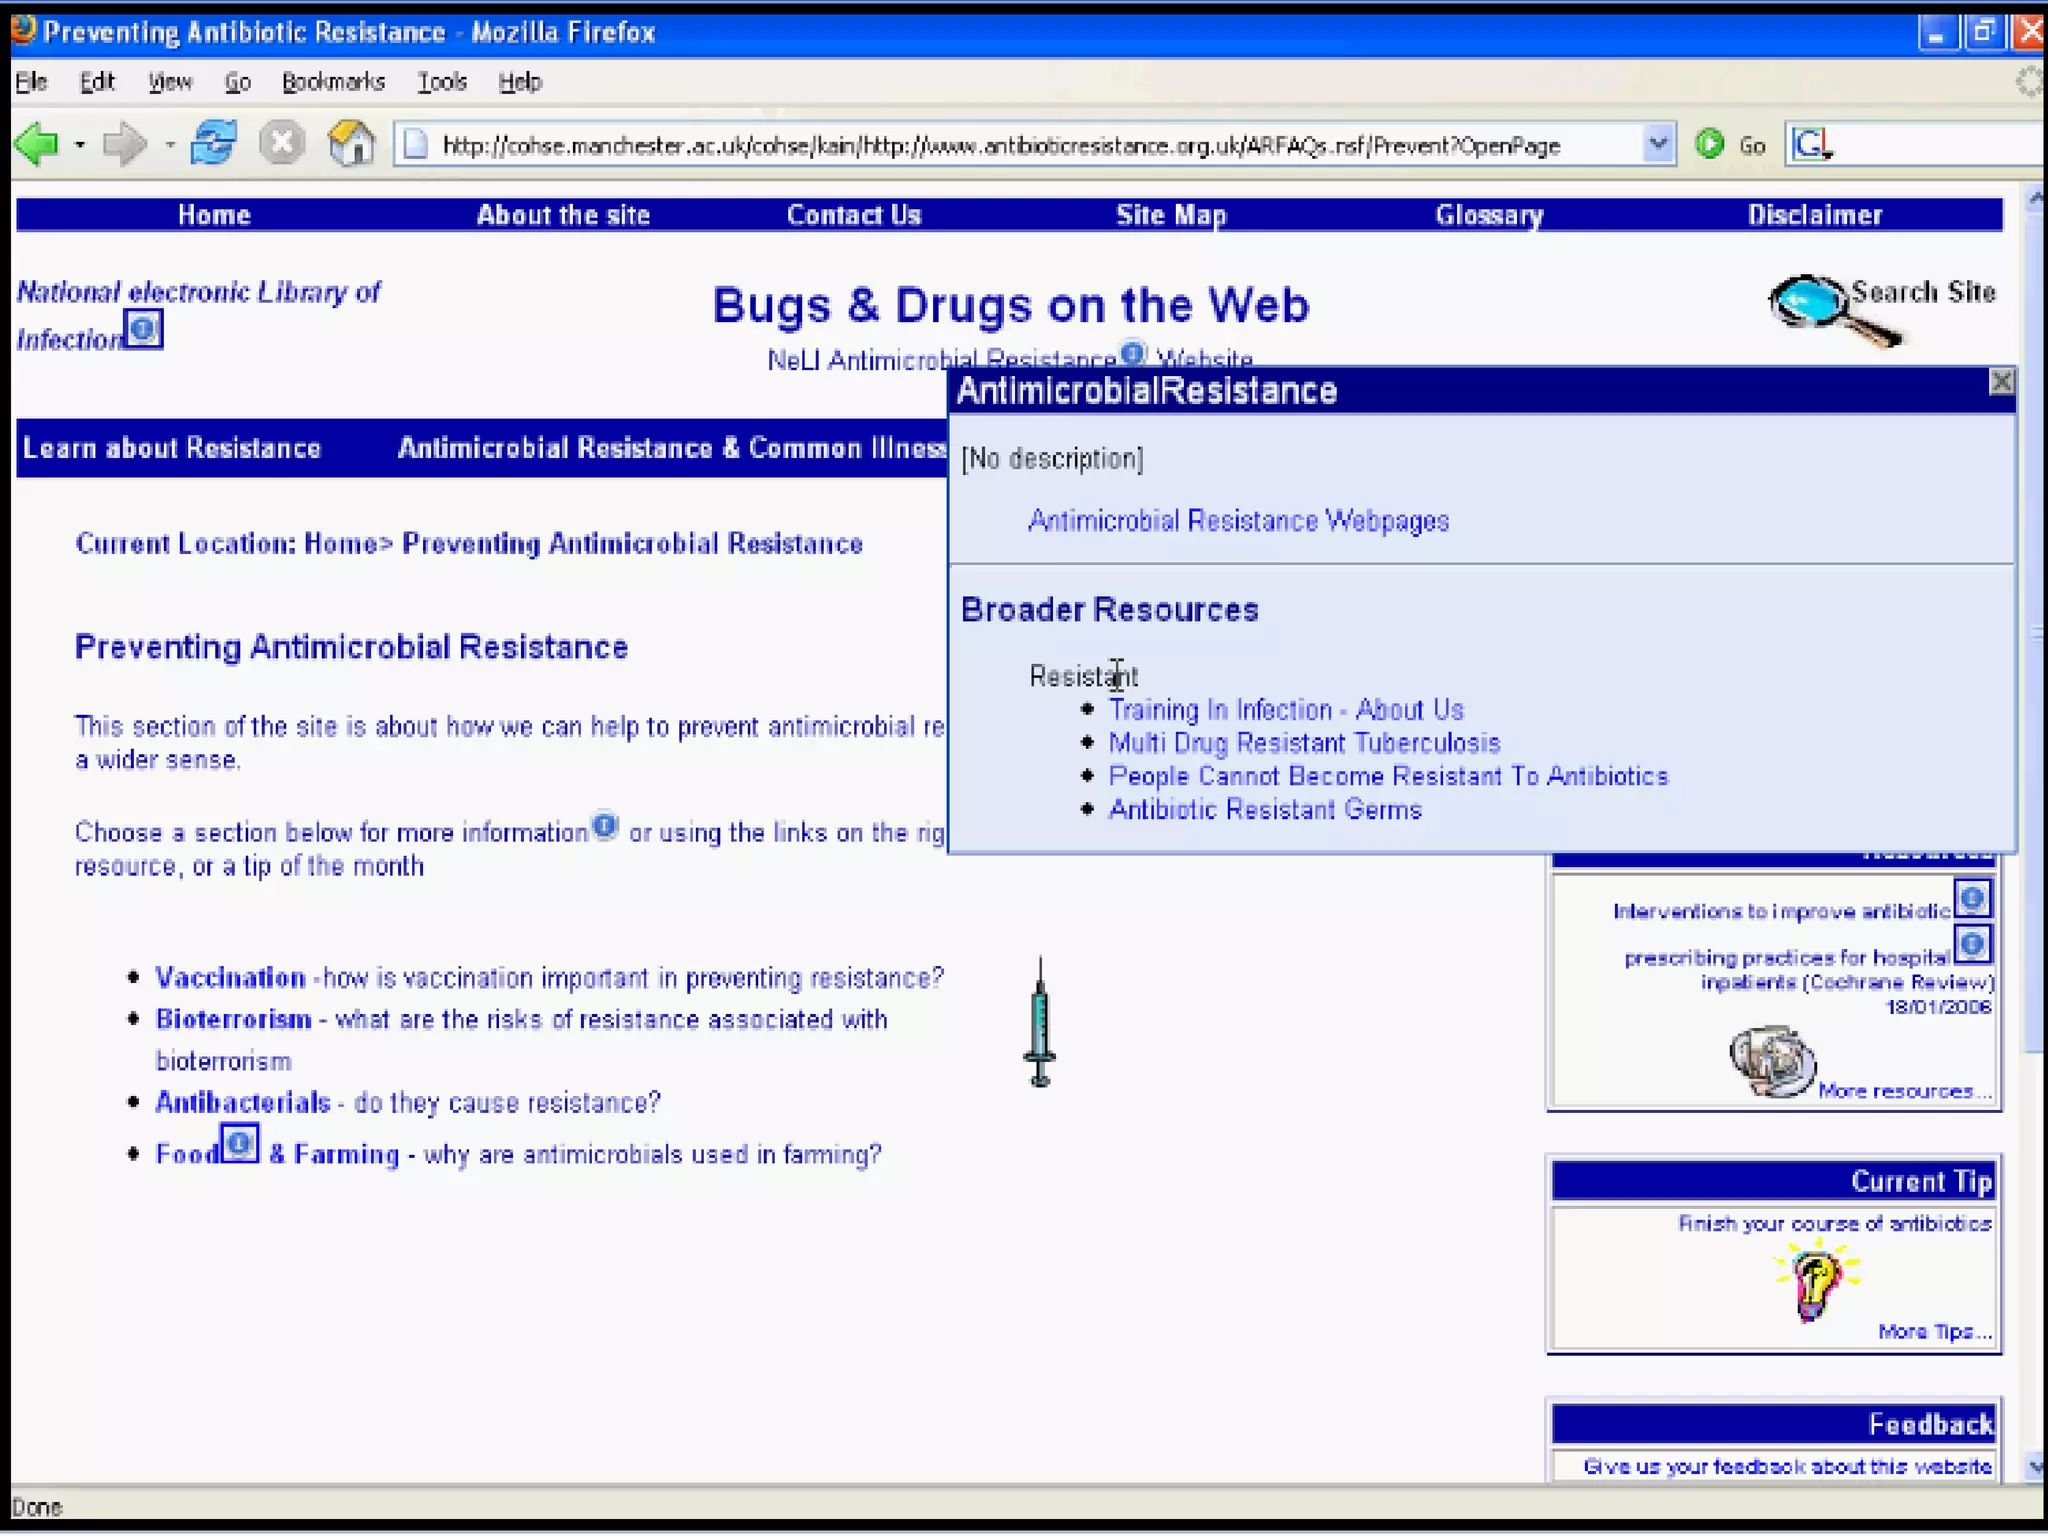Open Multi Drug Resistant Tuberculosis link

[1304, 743]
